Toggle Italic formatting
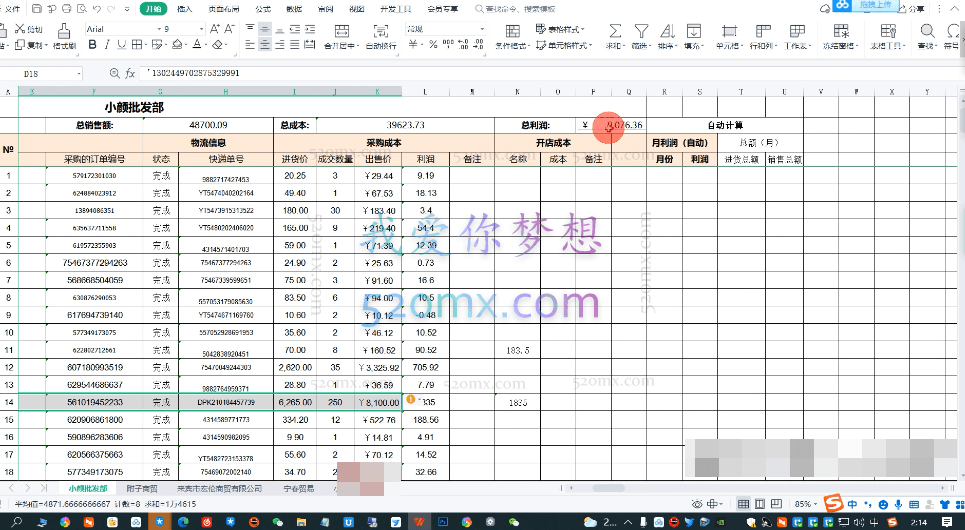 [x=107, y=44]
